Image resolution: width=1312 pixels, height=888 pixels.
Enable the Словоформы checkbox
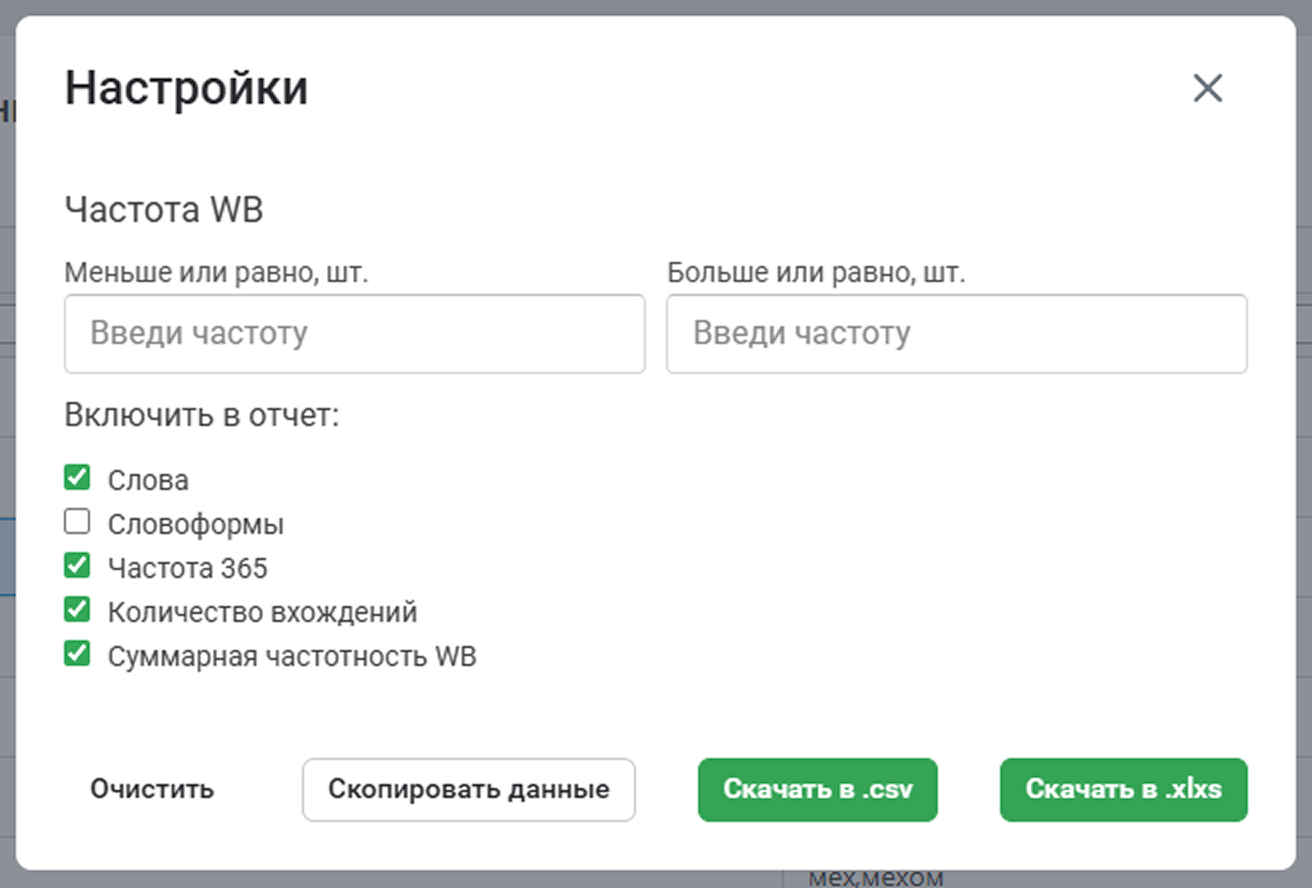coord(77,522)
